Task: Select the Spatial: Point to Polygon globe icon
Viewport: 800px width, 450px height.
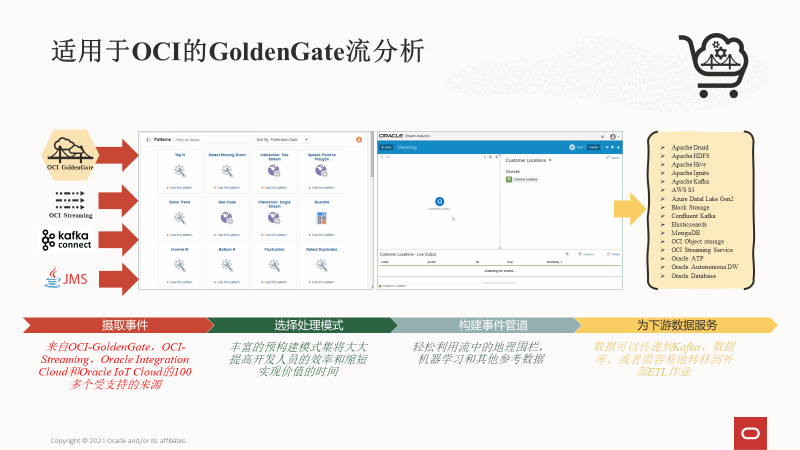Action: [321, 171]
